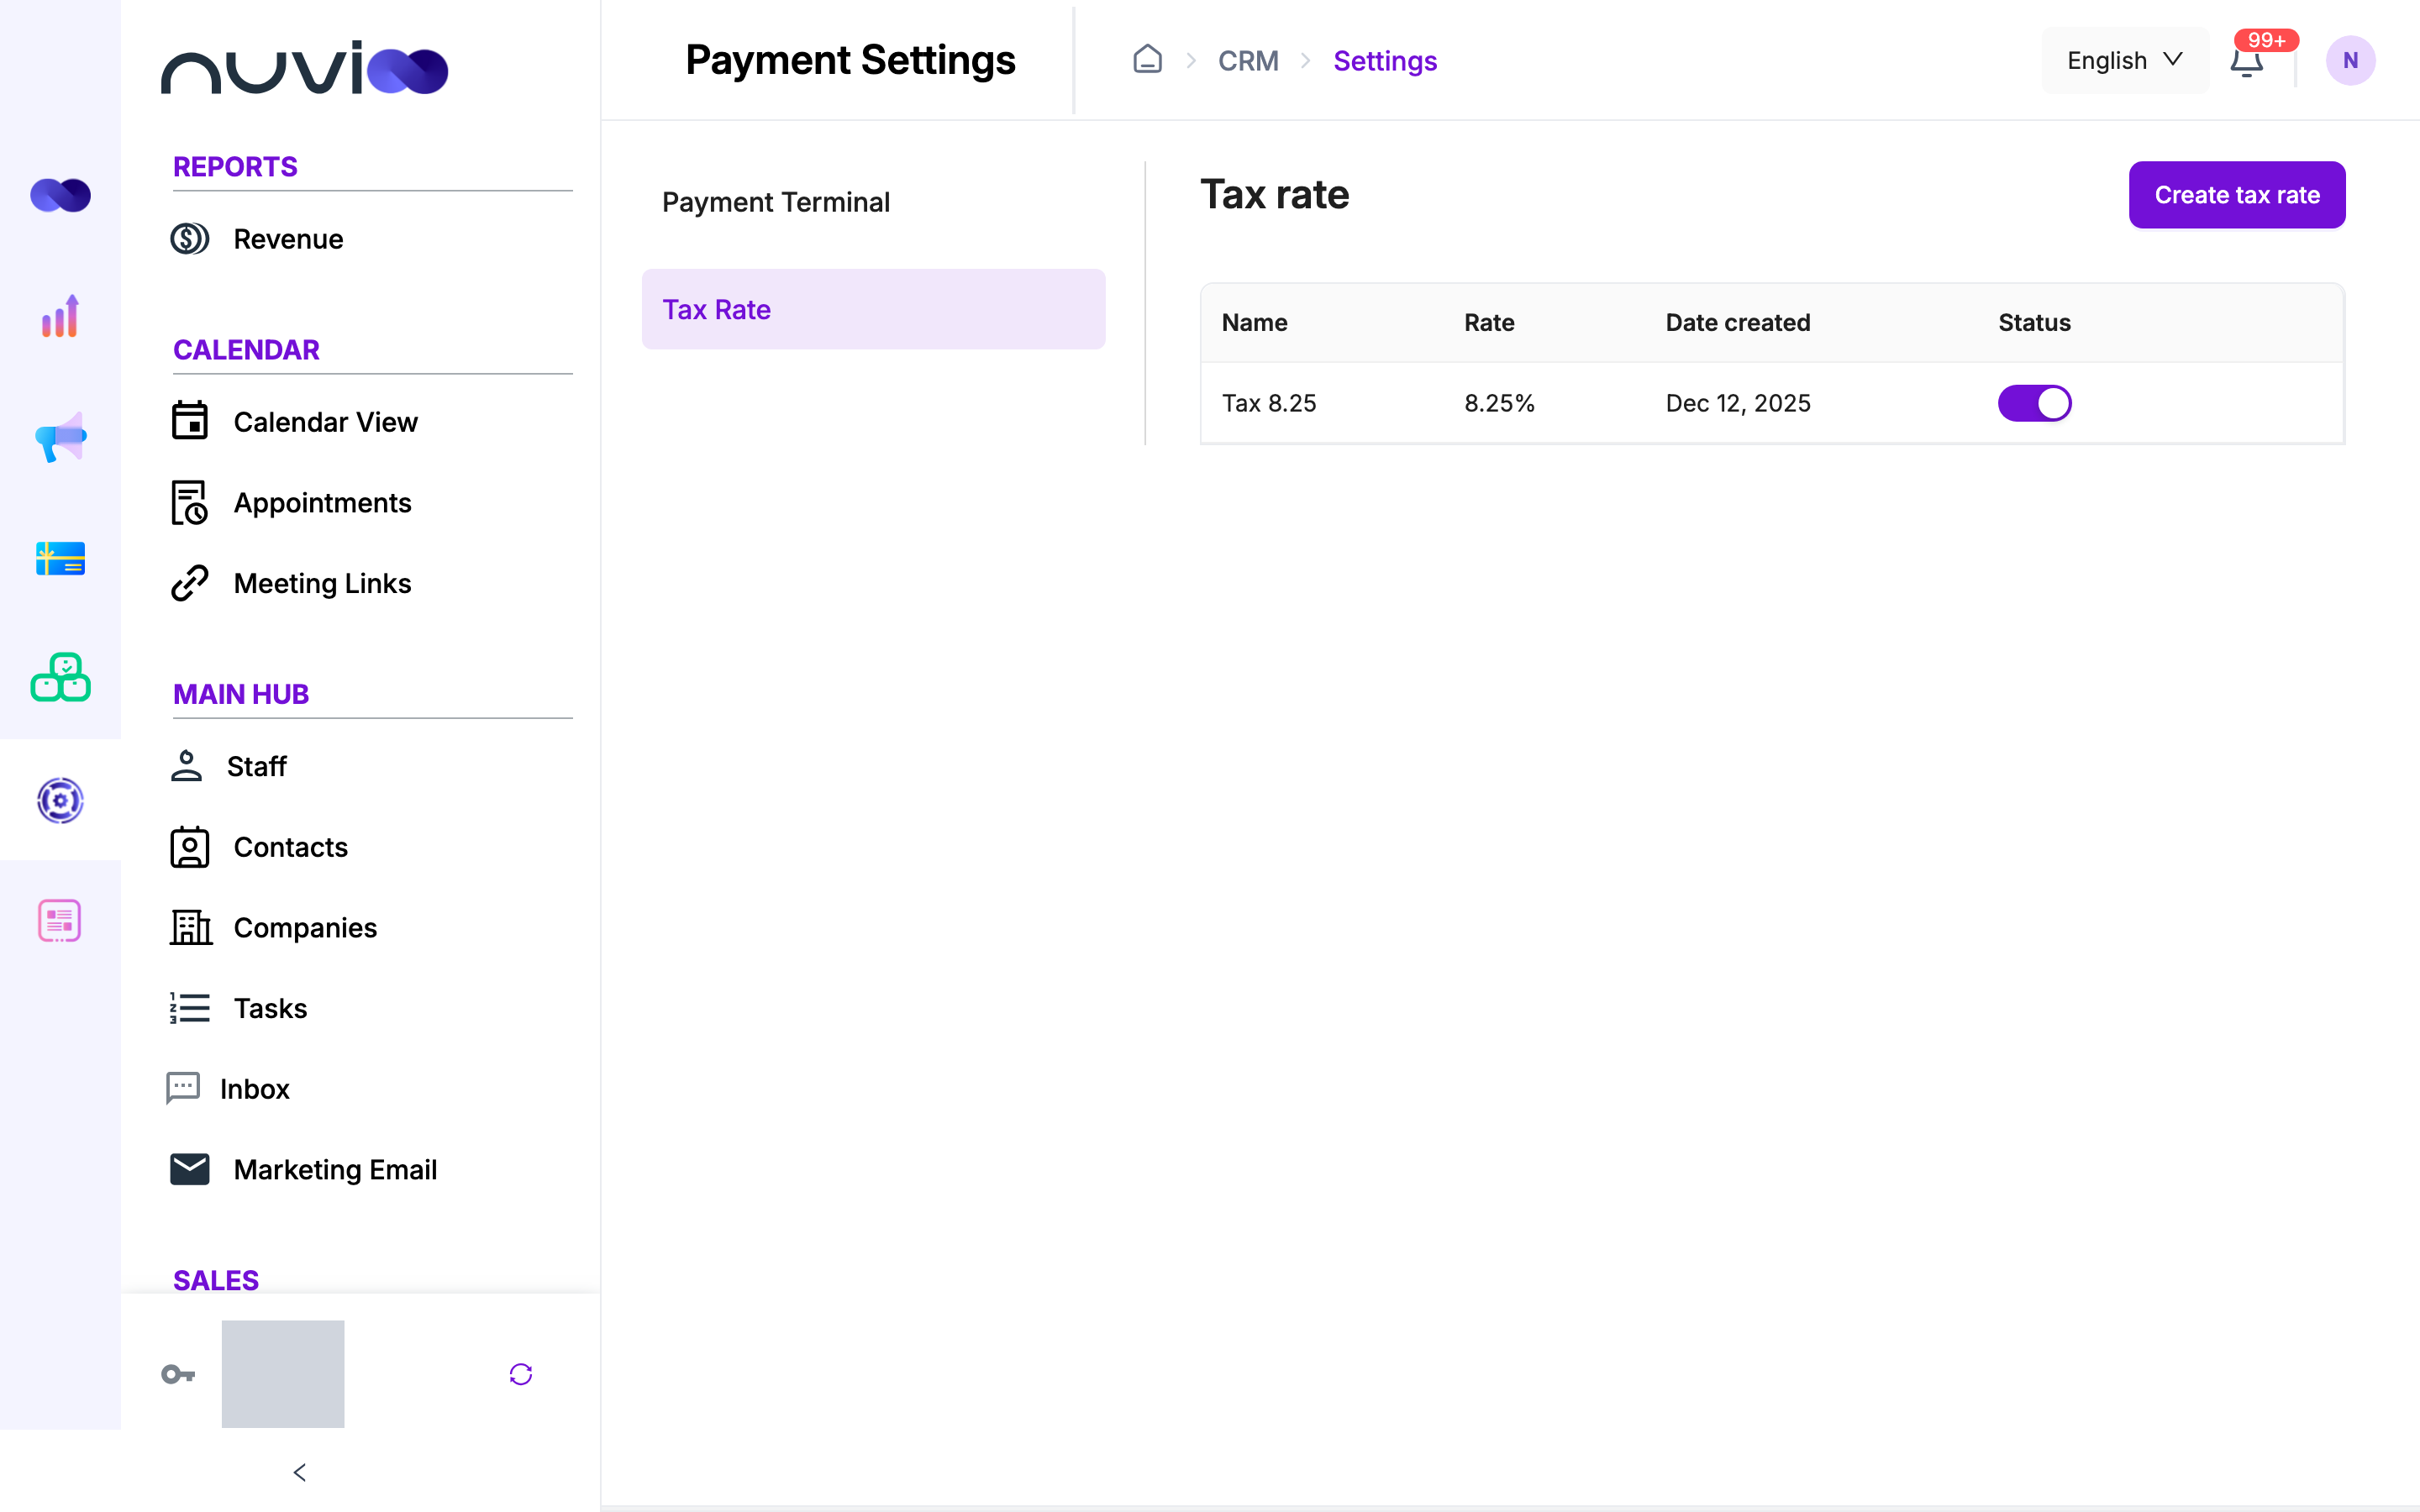Click the 'Dec 12, 2025' date cell
This screenshot has width=2420, height=1512.
pos(1738,403)
